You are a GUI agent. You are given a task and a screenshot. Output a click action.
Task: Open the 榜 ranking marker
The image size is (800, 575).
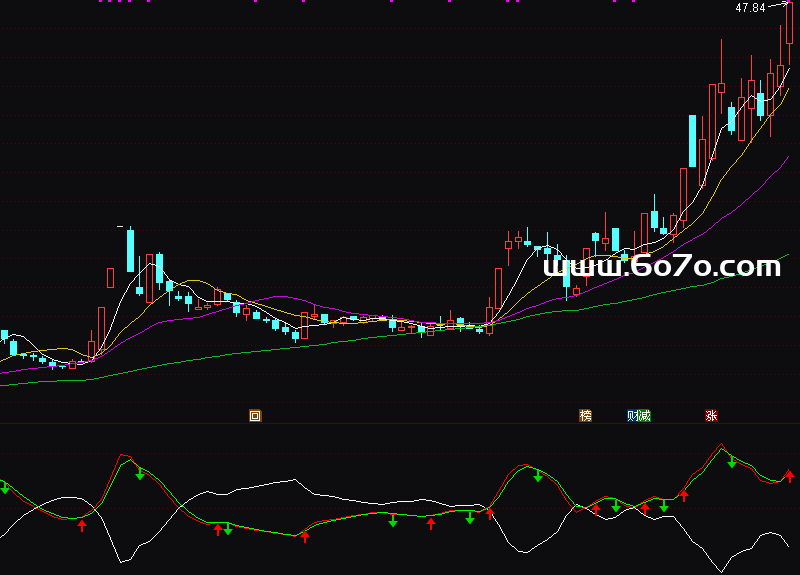point(585,416)
